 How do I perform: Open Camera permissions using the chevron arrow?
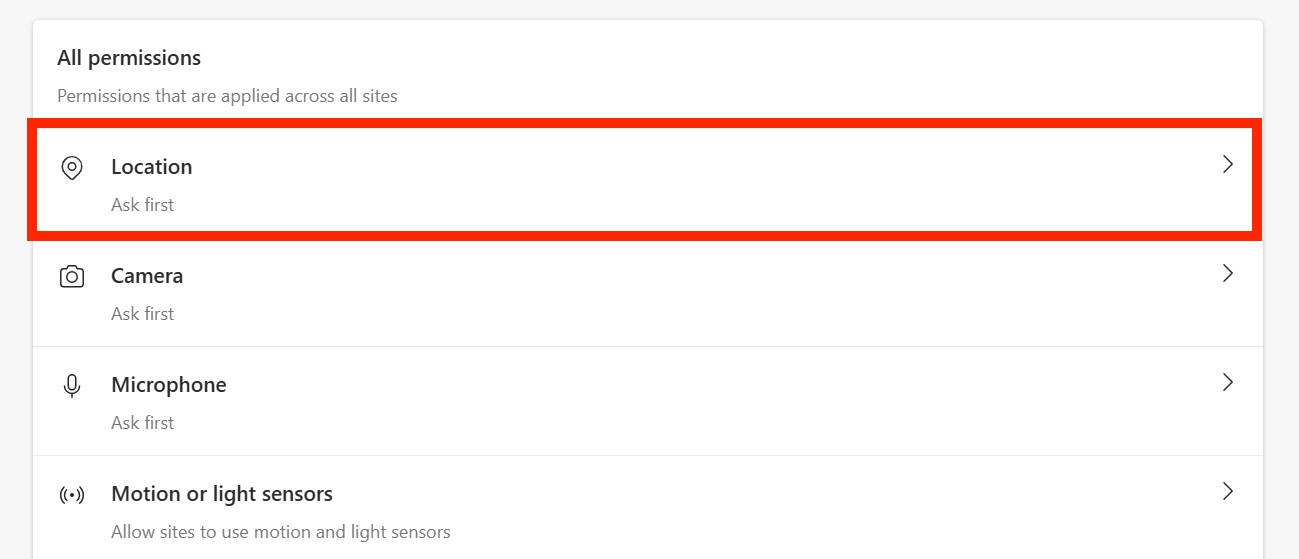[x=1228, y=273]
